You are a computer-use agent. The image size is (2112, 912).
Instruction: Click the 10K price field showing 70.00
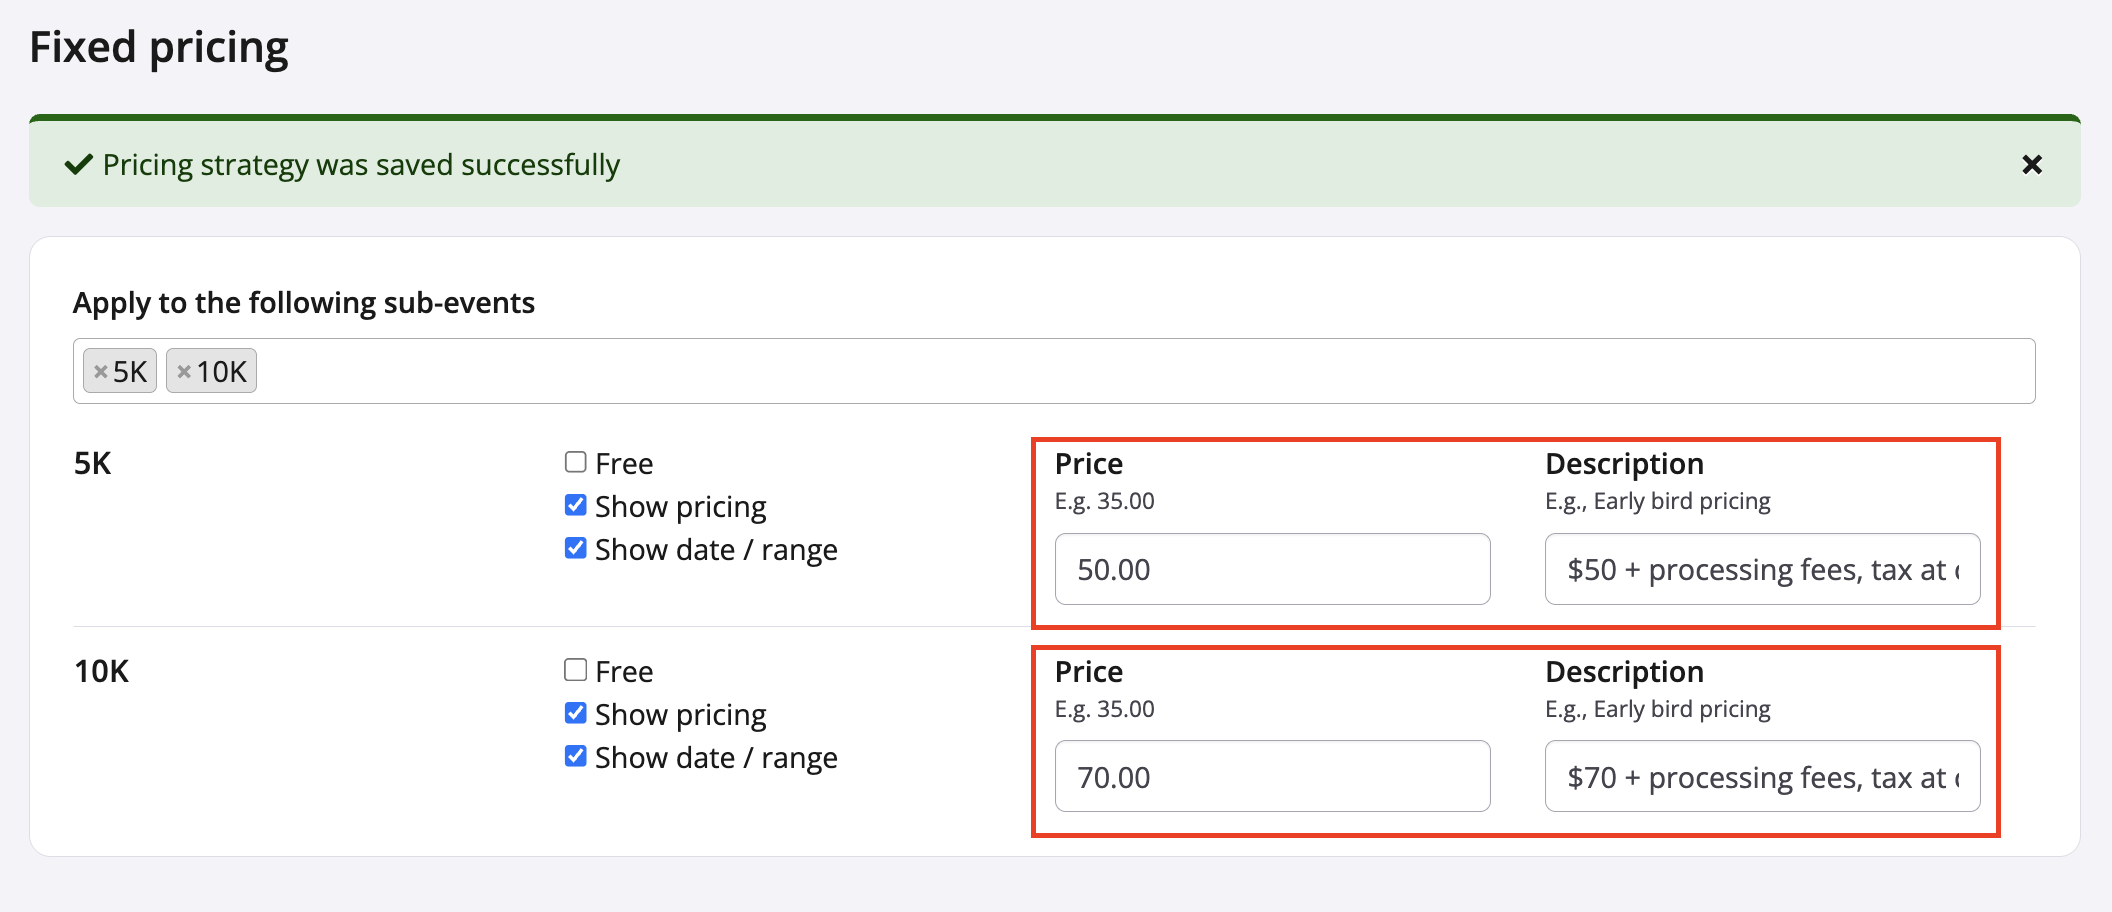click(x=1272, y=777)
